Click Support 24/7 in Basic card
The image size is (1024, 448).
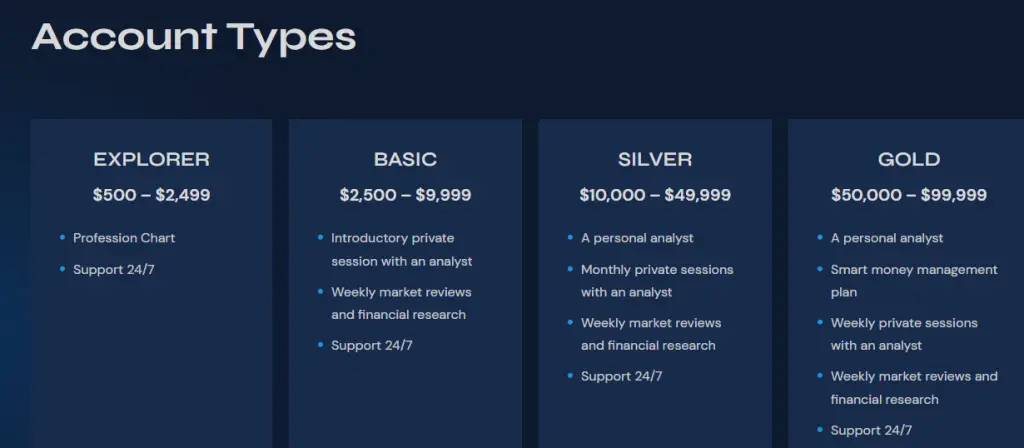372,345
